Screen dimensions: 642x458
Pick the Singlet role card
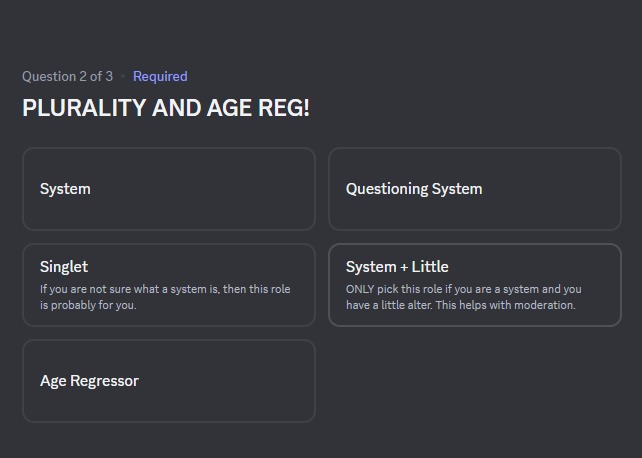click(x=169, y=285)
